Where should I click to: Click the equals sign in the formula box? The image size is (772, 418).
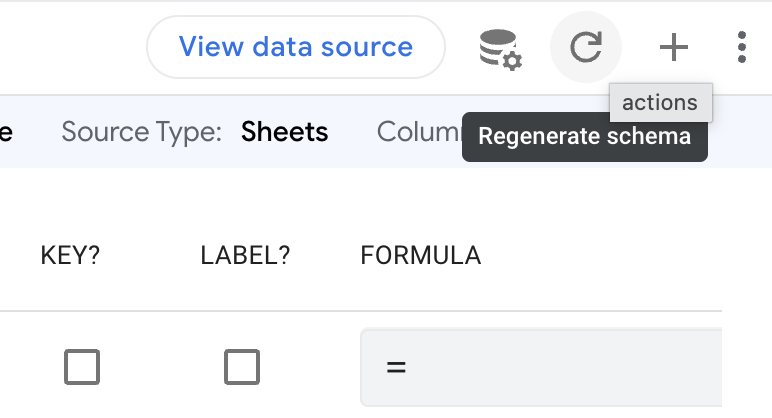pos(396,367)
